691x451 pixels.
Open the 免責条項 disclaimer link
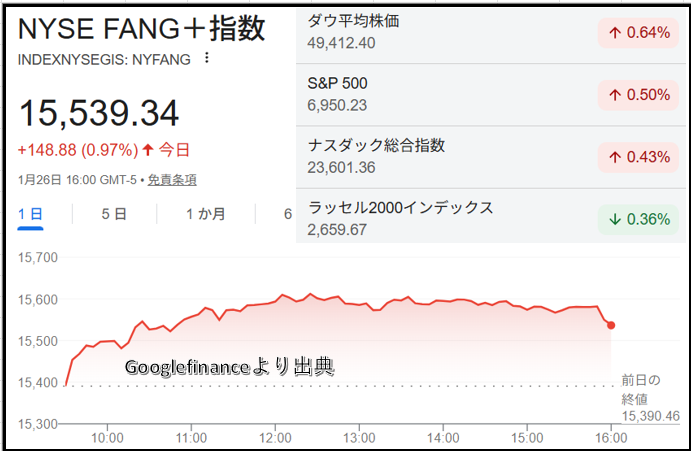pos(172,180)
